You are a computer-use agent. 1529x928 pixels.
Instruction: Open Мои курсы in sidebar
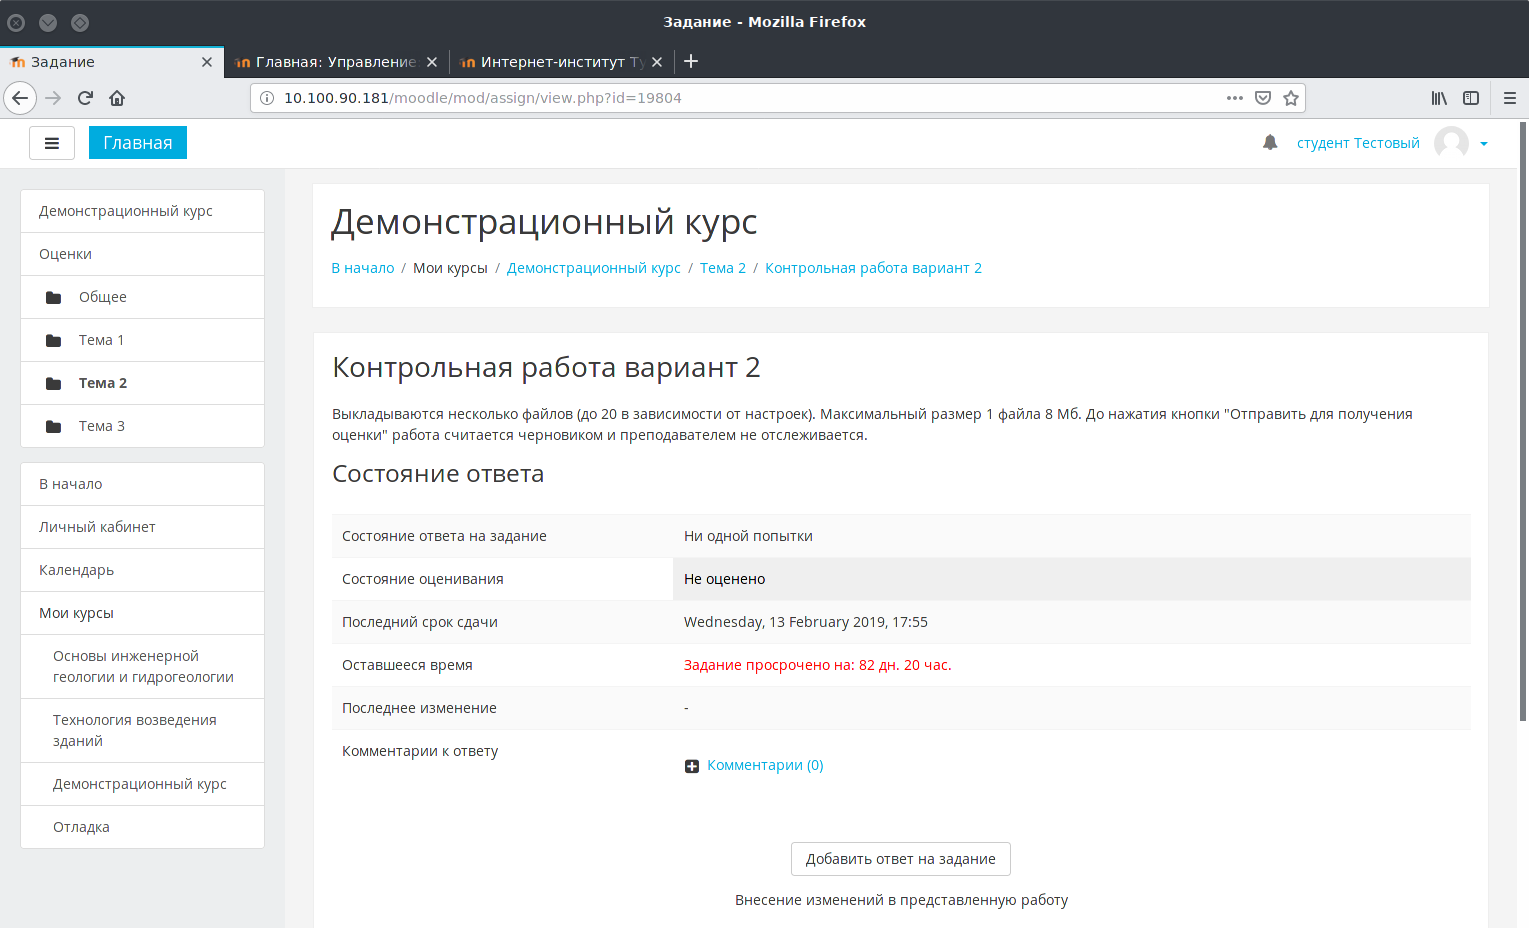coord(142,613)
